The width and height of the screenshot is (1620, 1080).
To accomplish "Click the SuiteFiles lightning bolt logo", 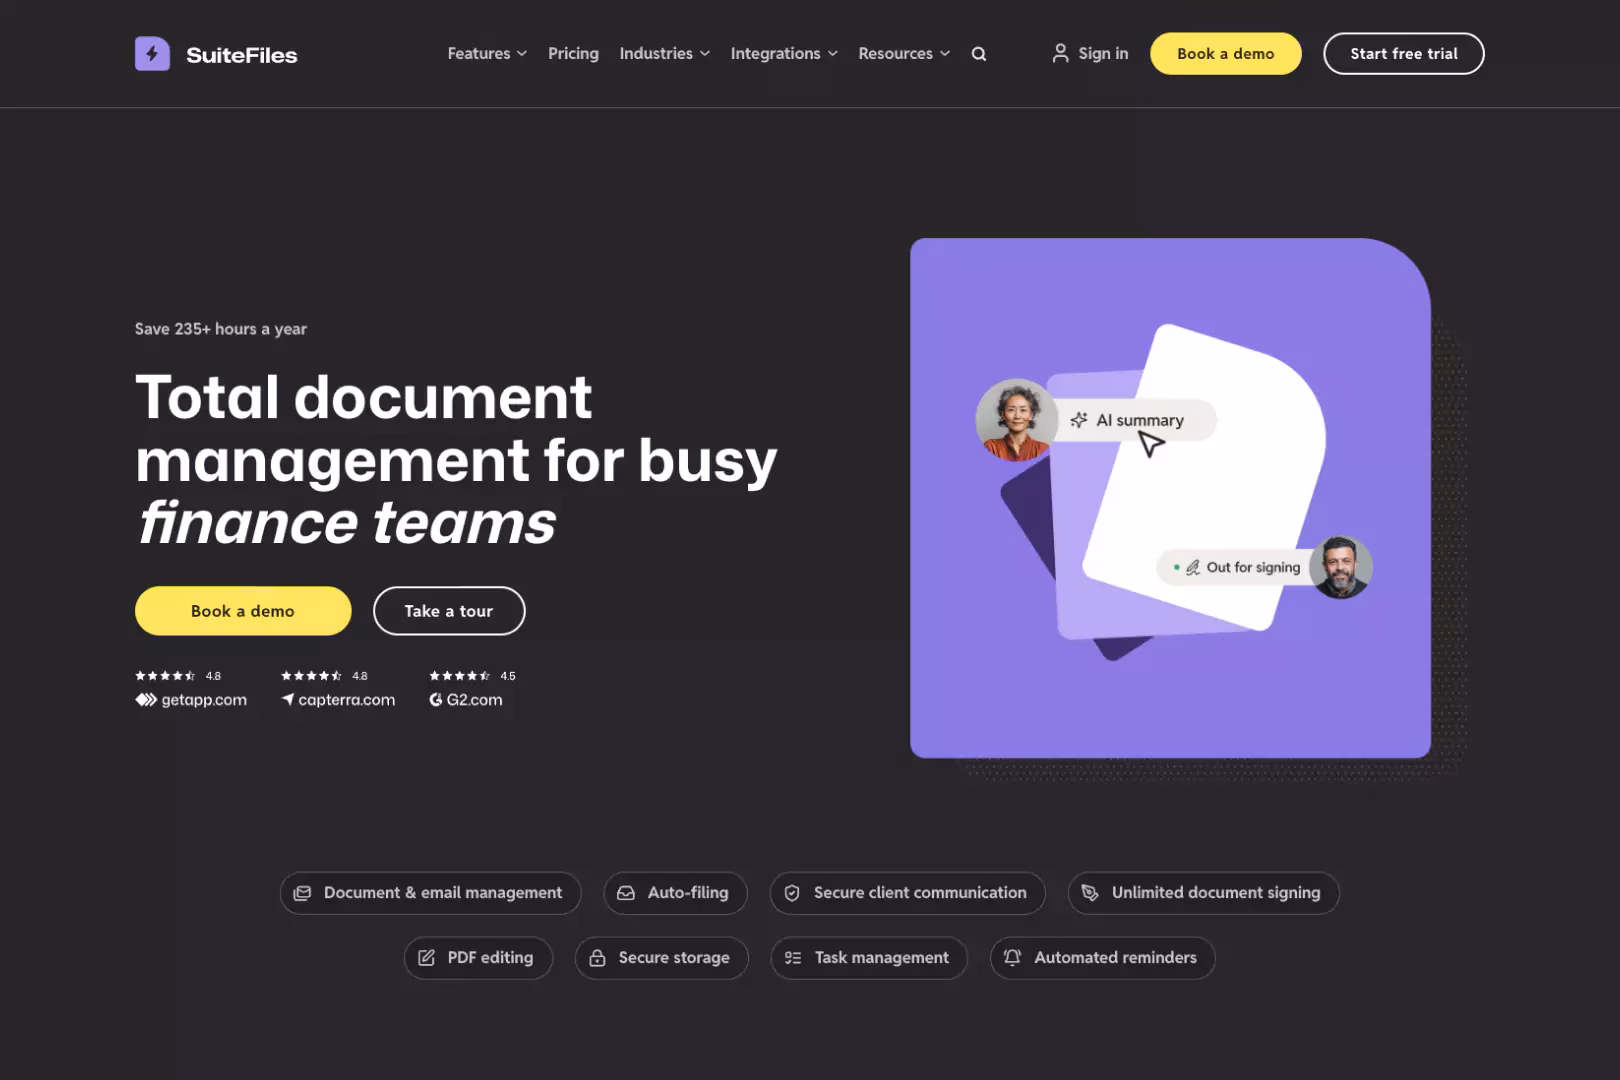I will pyautogui.click(x=152, y=54).
